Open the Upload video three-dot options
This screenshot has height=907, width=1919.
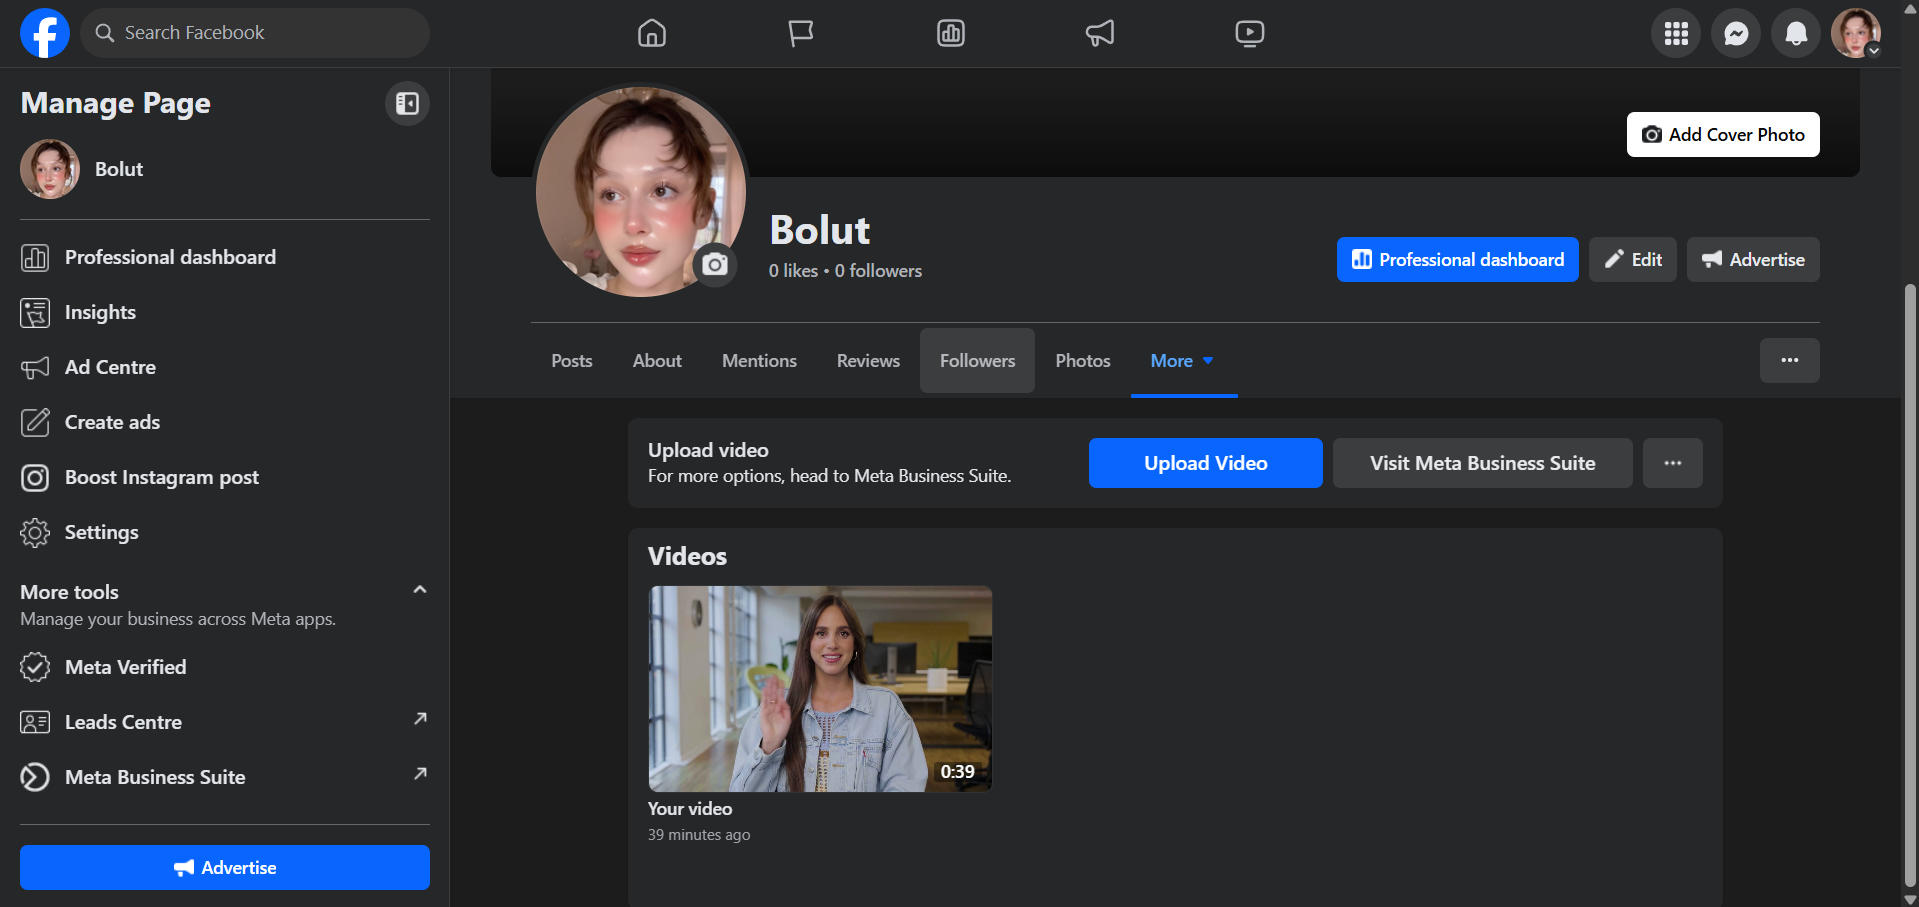tap(1673, 463)
